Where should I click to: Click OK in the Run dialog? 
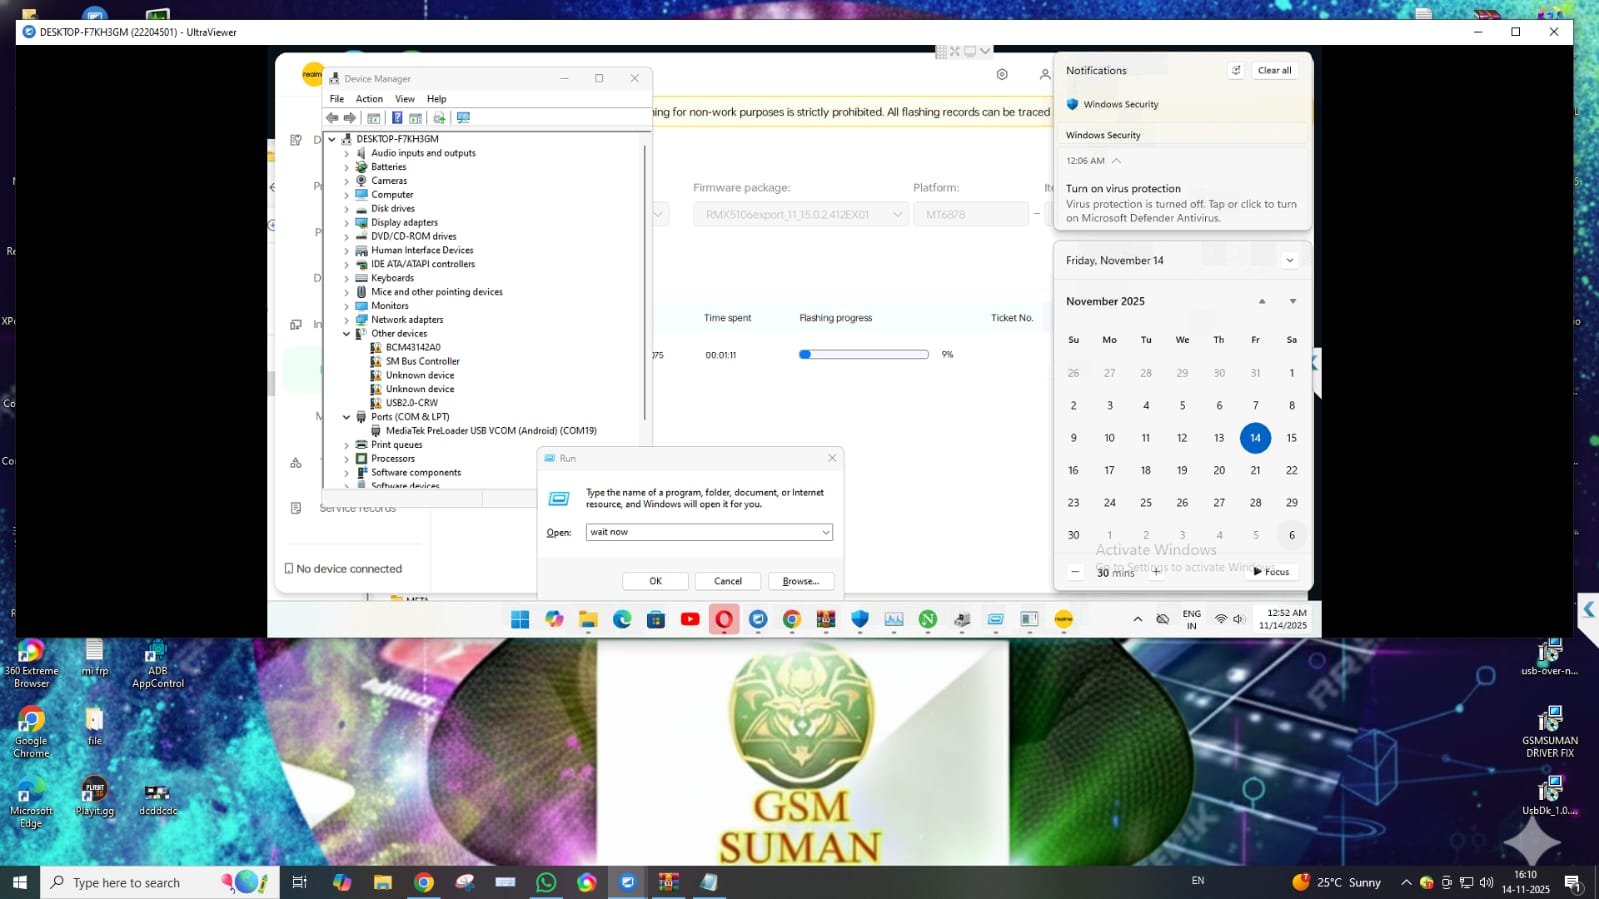click(655, 581)
